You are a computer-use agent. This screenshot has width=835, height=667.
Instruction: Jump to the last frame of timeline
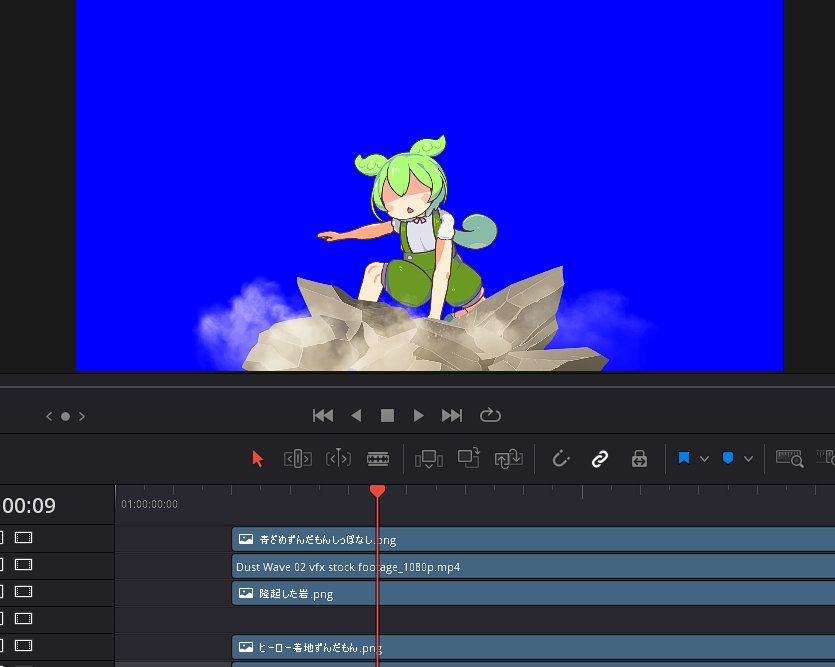coord(452,415)
